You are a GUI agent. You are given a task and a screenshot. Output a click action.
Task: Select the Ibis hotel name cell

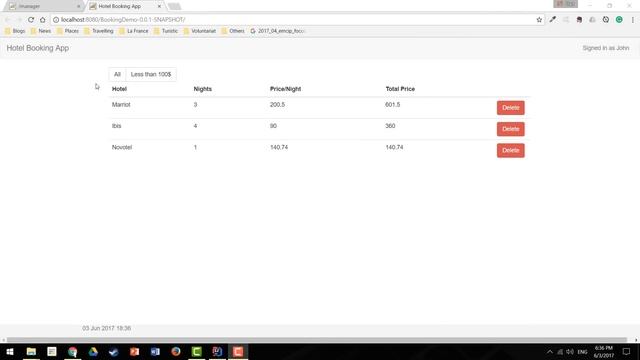pyautogui.click(x=116, y=126)
